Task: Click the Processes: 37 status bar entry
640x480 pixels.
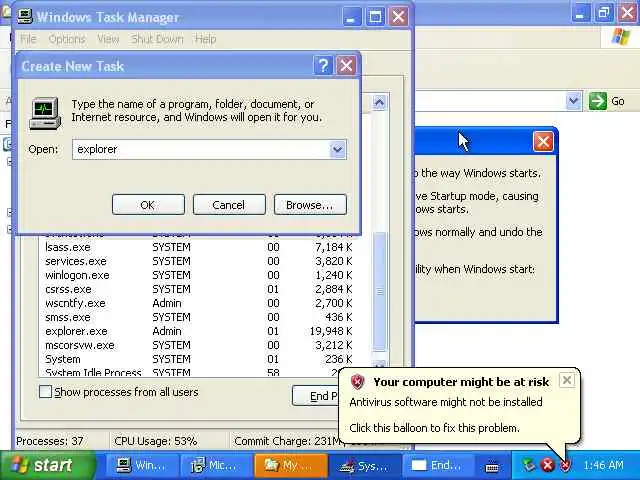Action: click(49, 441)
